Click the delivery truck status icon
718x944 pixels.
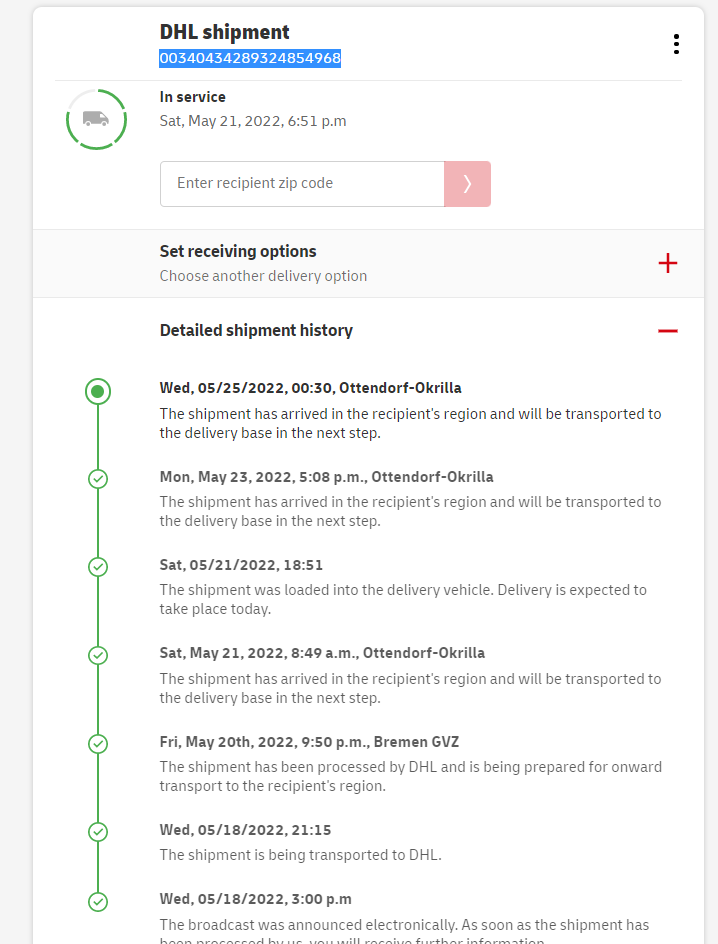[x=96, y=119]
